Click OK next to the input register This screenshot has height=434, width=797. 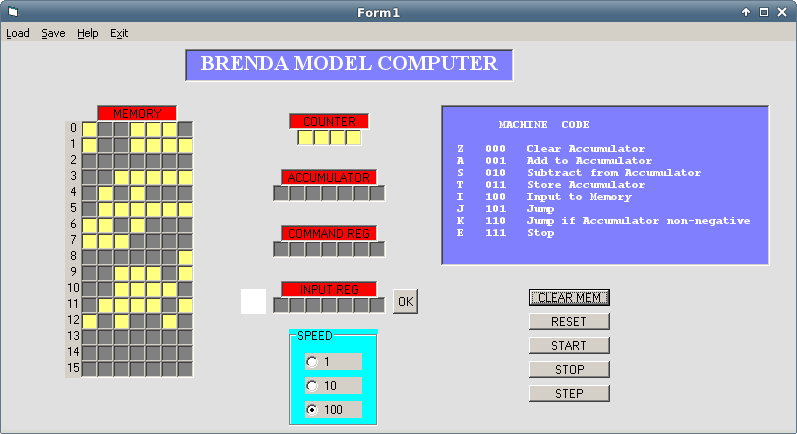click(405, 301)
